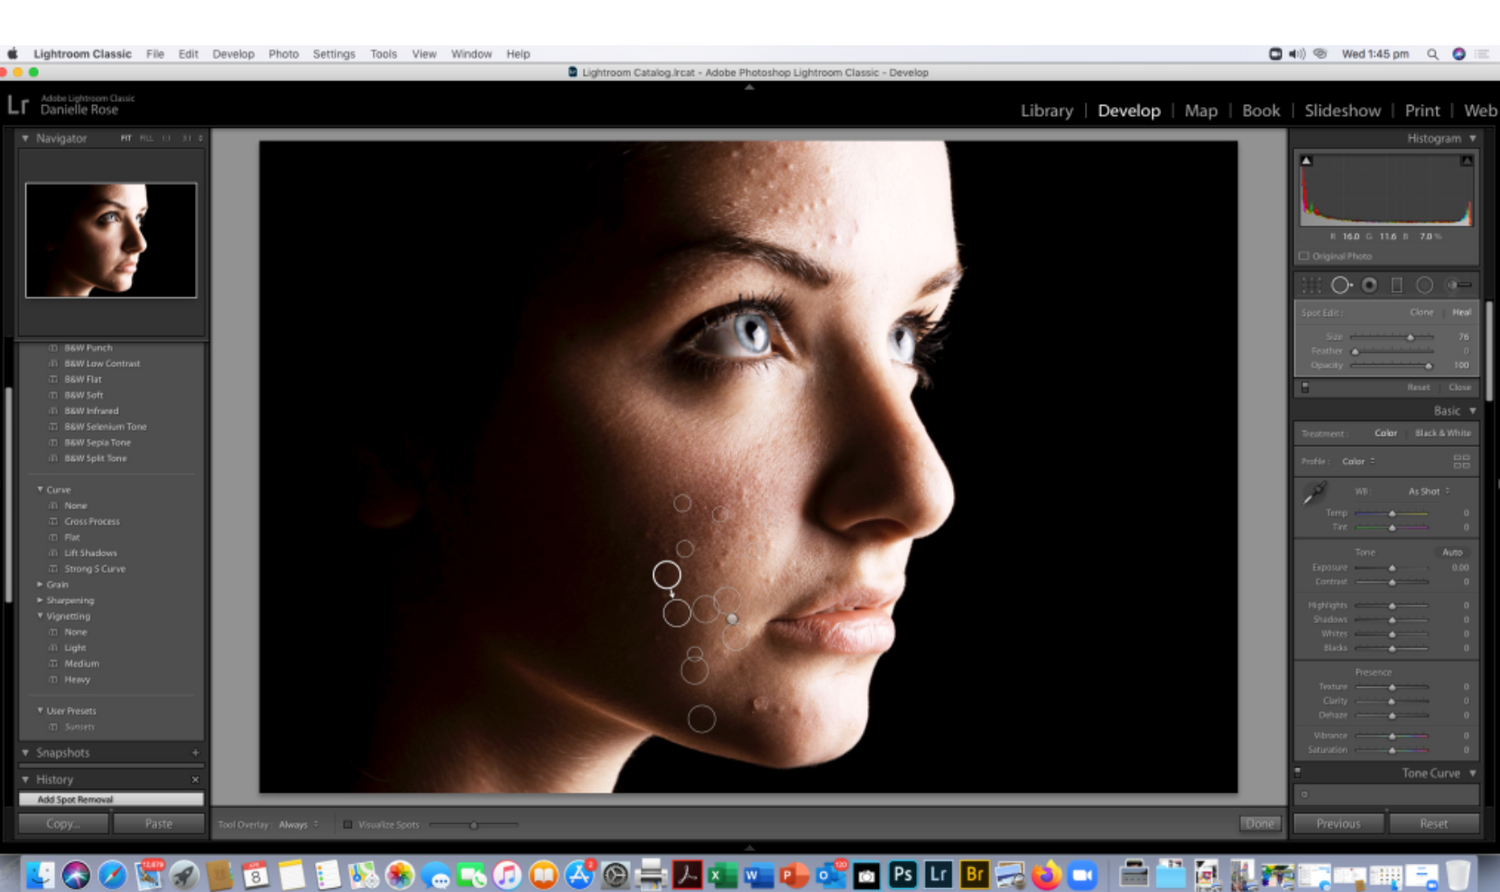The width and height of the screenshot is (1500, 892).
Task: Enable the Original Photo checkbox
Action: click(x=1304, y=256)
